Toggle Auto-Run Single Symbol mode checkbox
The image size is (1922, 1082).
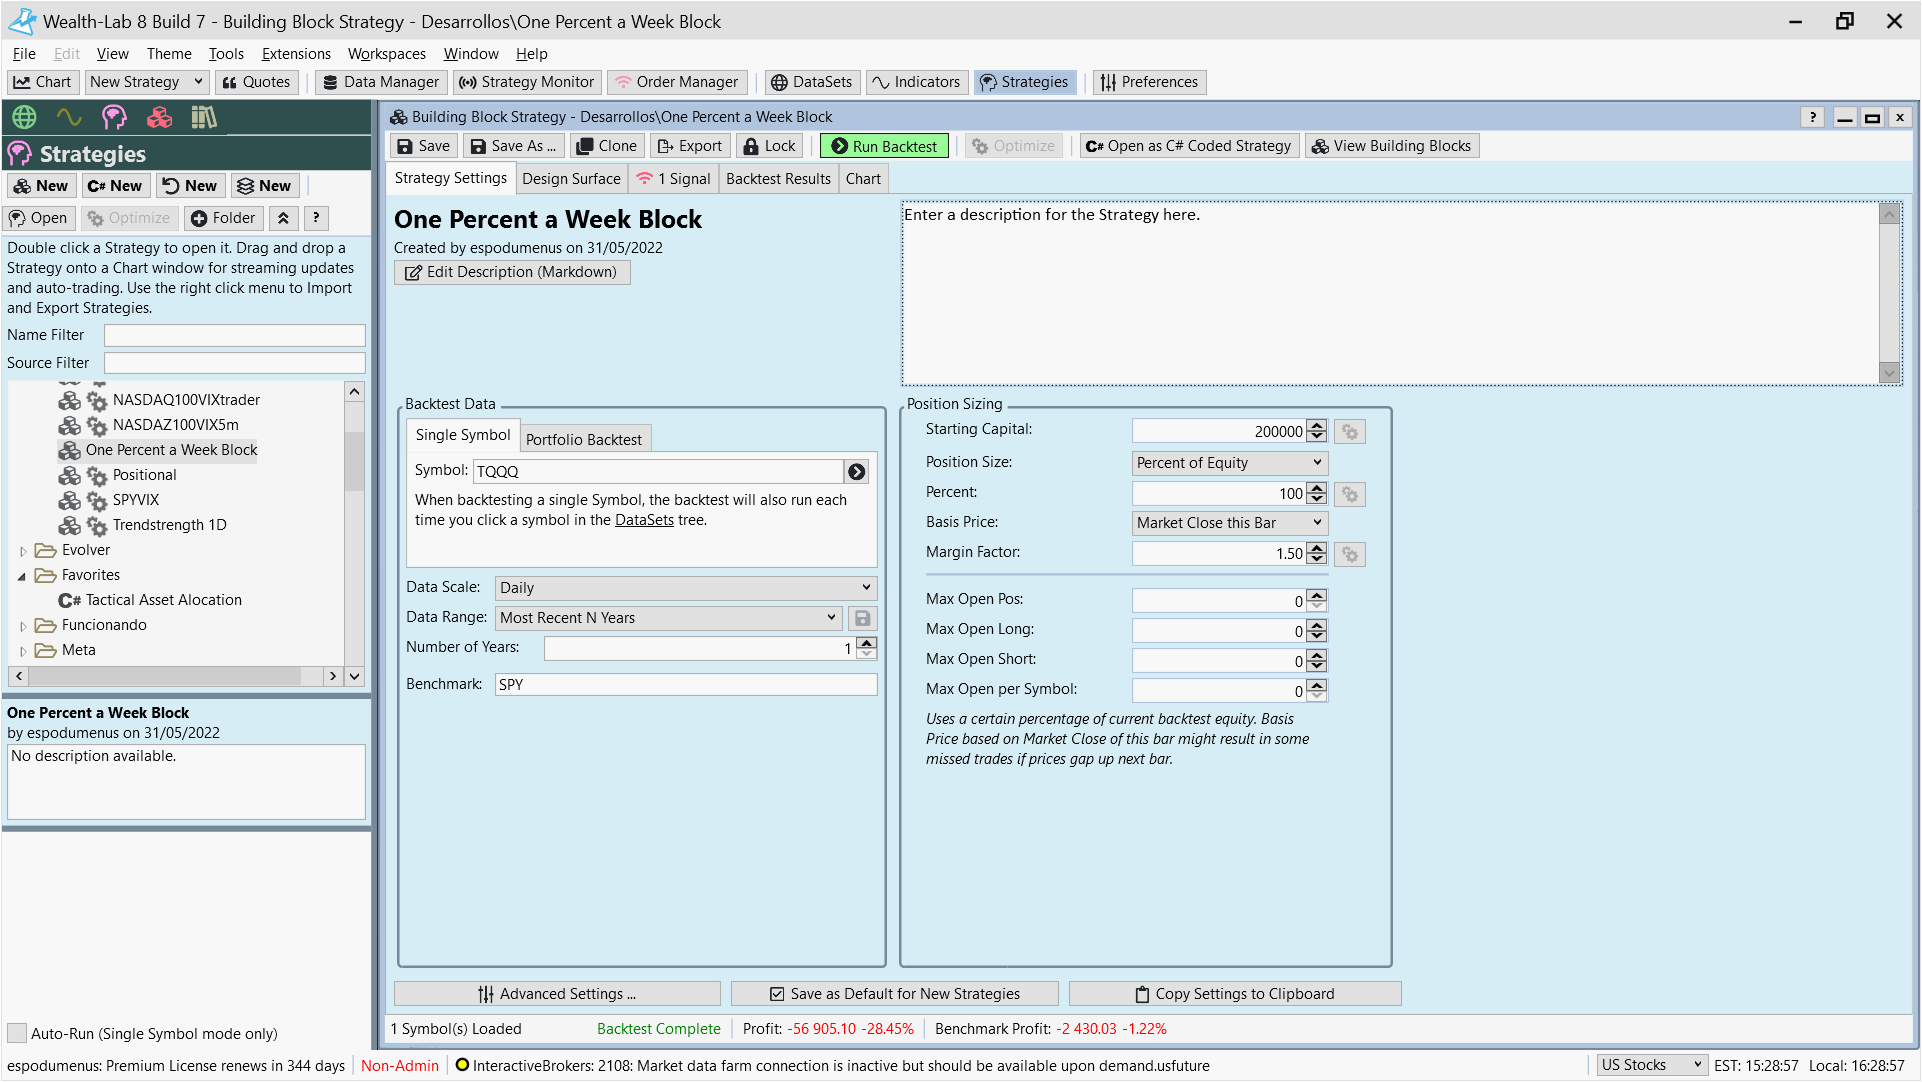(x=17, y=1033)
